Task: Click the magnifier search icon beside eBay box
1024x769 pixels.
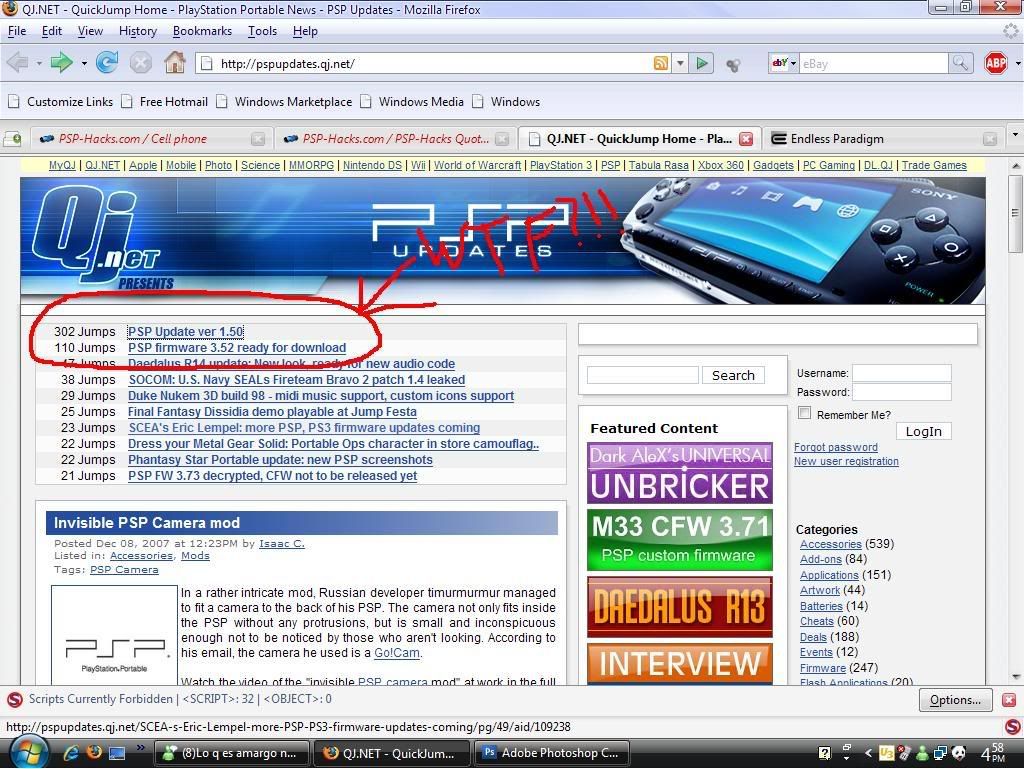Action: [x=960, y=63]
